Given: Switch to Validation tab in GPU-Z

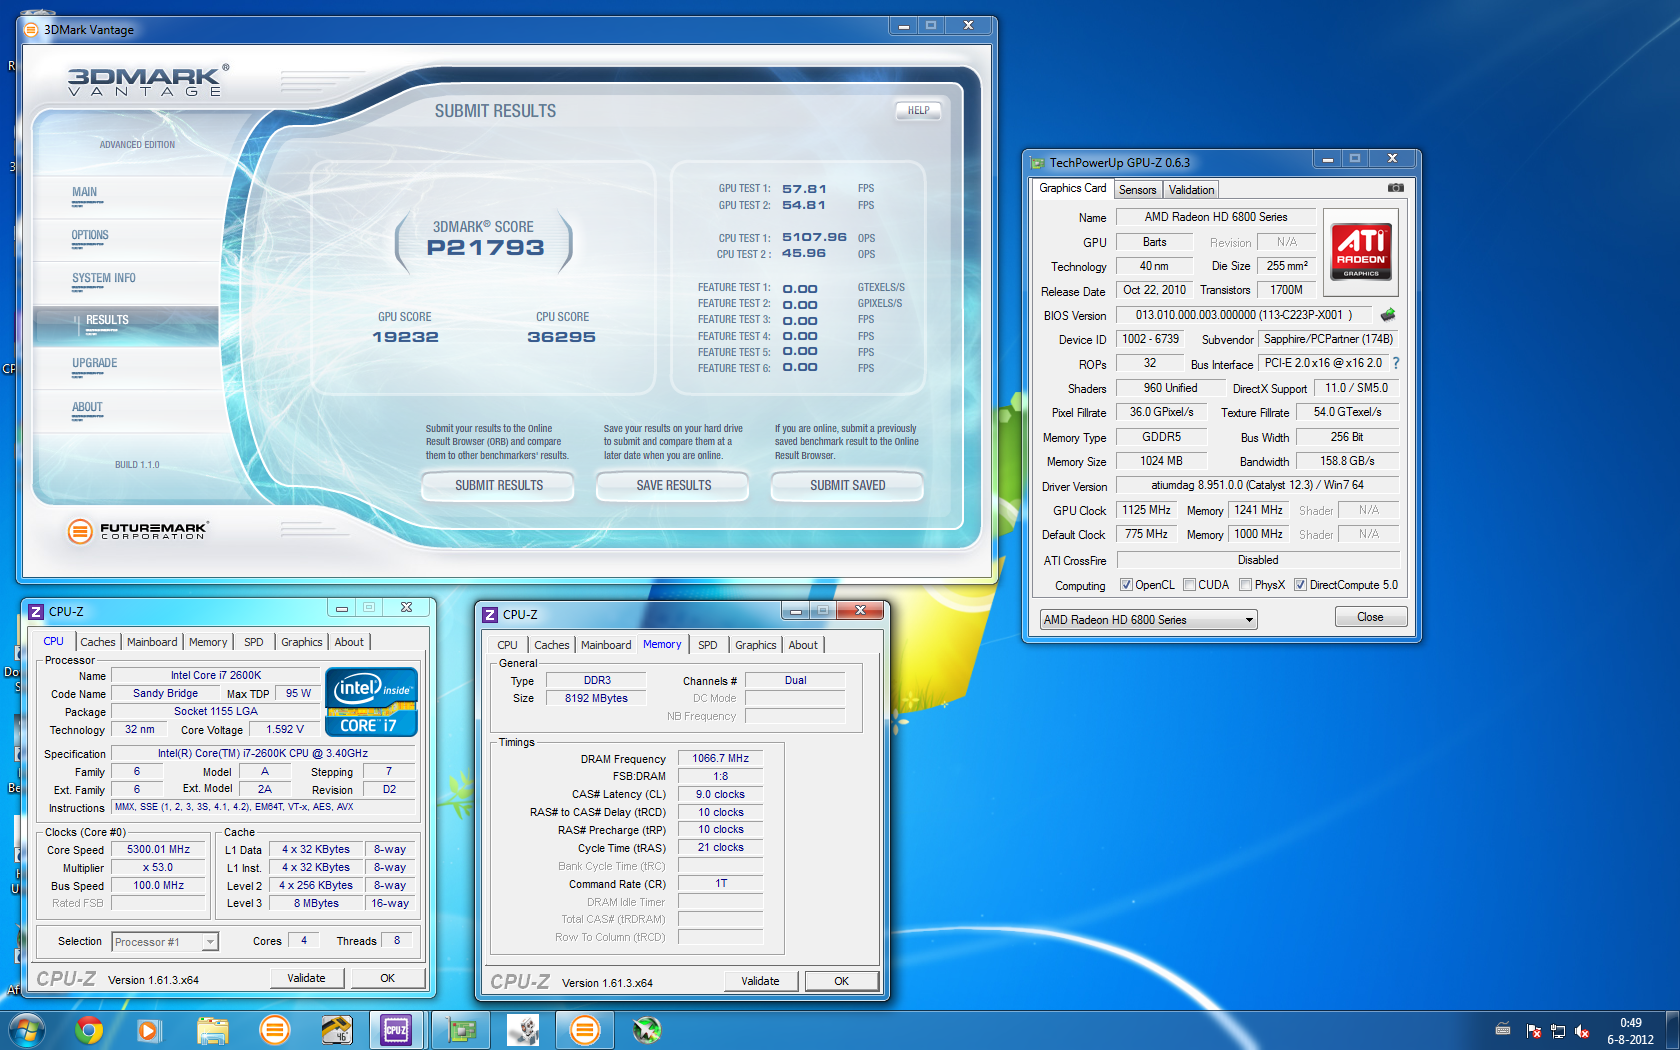Looking at the screenshot, I should (x=1191, y=190).
